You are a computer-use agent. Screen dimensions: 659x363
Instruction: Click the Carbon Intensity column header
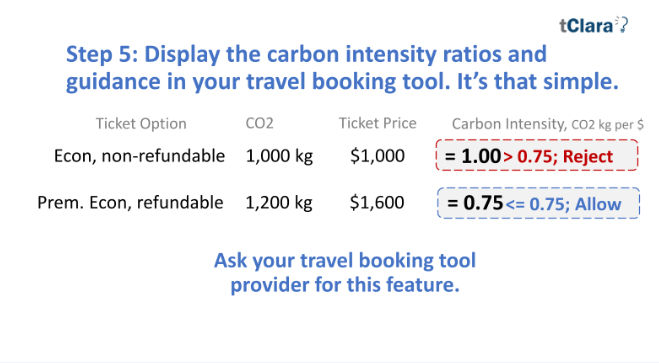(x=548, y=124)
